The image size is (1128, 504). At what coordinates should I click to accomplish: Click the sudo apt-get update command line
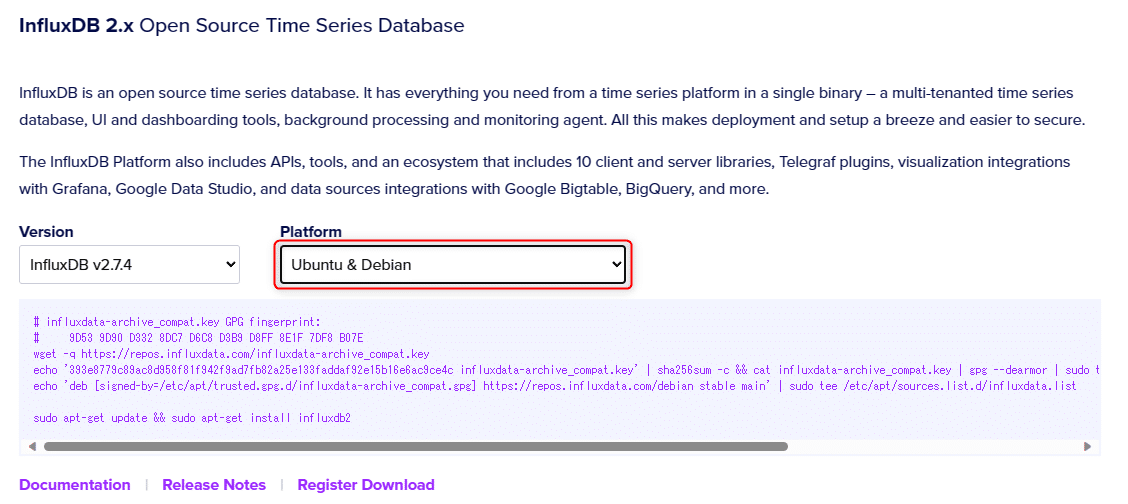pos(192,418)
